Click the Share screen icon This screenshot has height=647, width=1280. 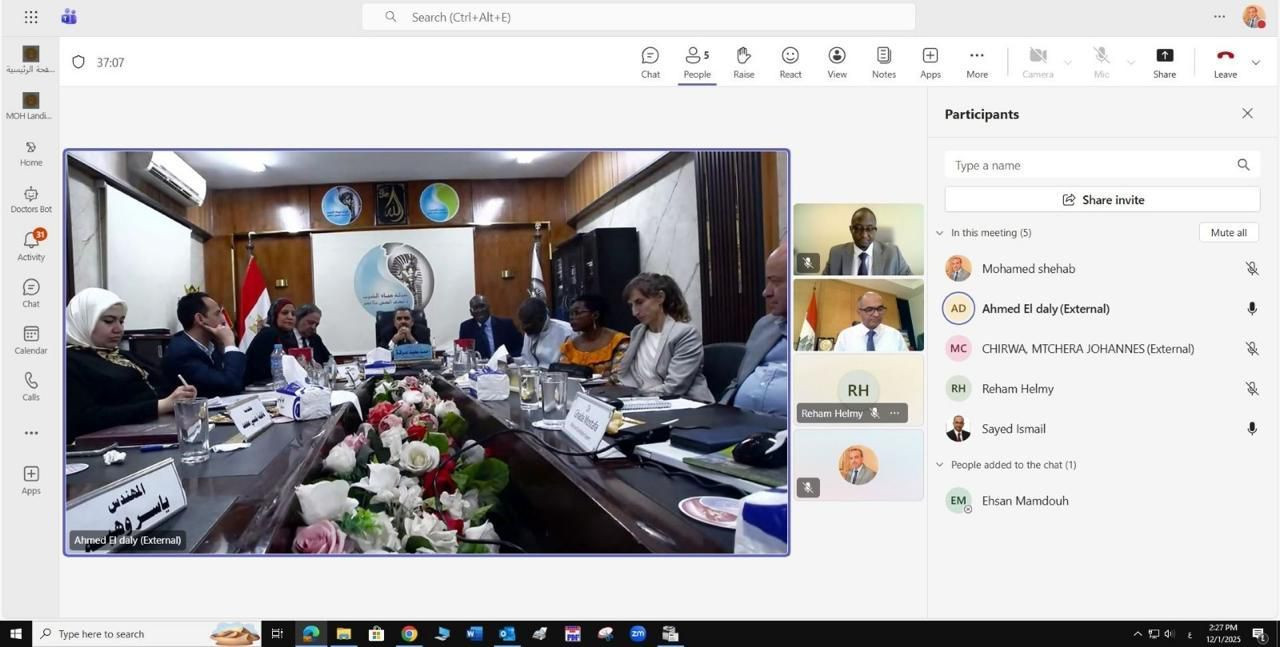click(x=1164, y=62)
